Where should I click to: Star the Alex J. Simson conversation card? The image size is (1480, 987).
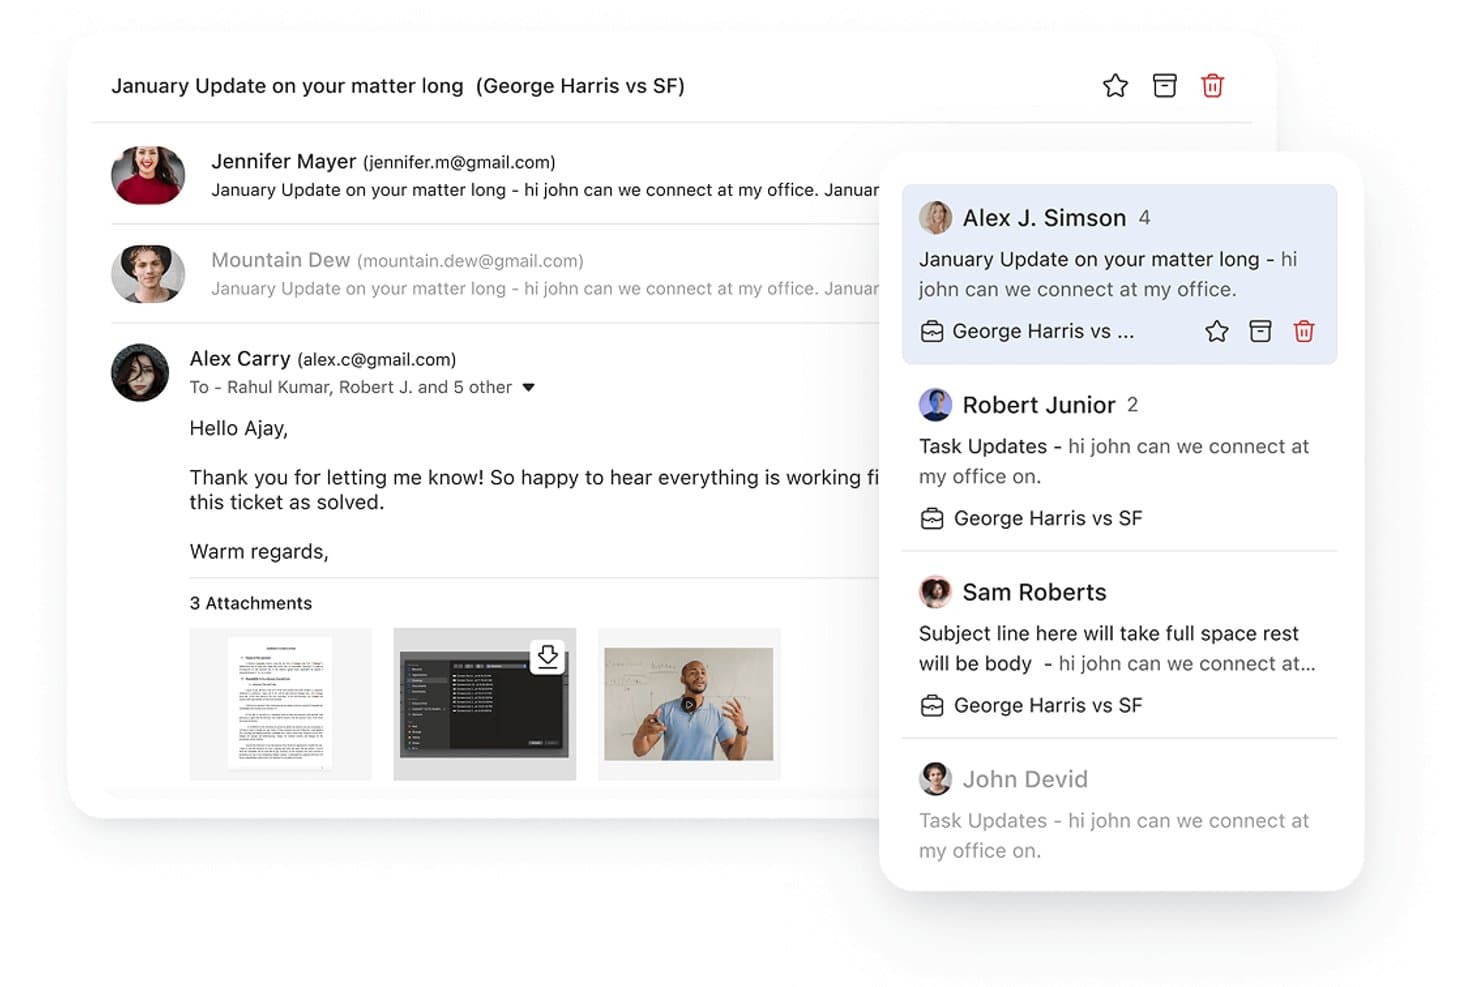pyautogui.click(x=1216, y=331)
